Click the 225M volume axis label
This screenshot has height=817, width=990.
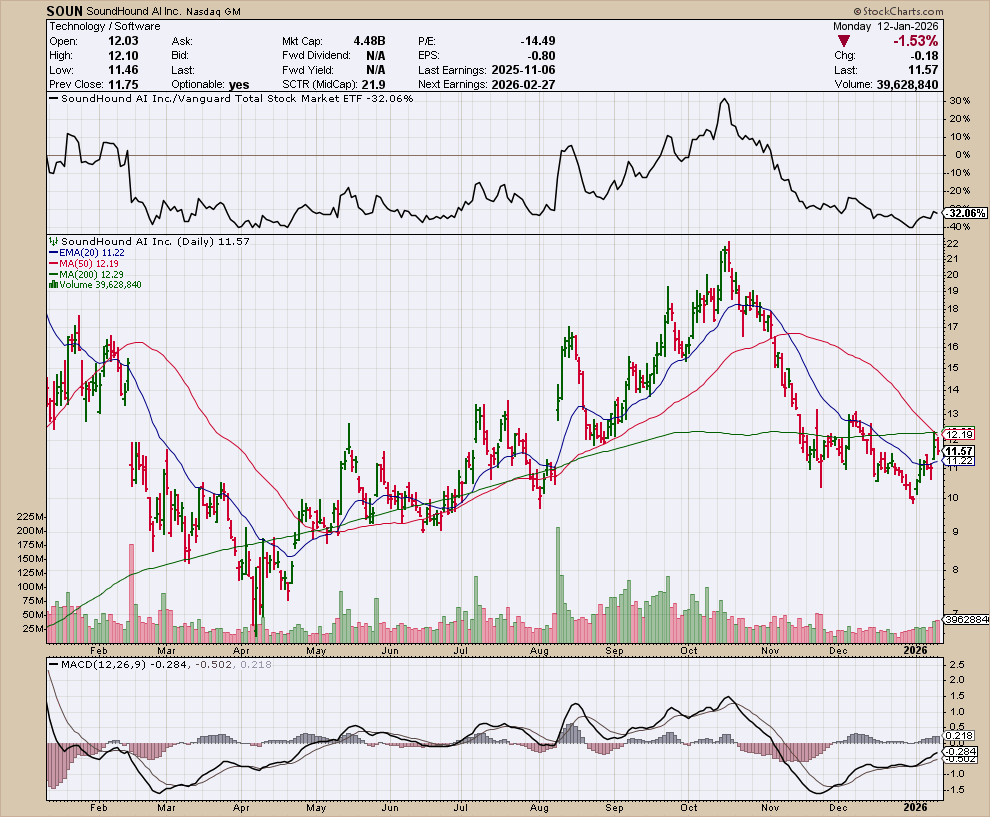31,516
